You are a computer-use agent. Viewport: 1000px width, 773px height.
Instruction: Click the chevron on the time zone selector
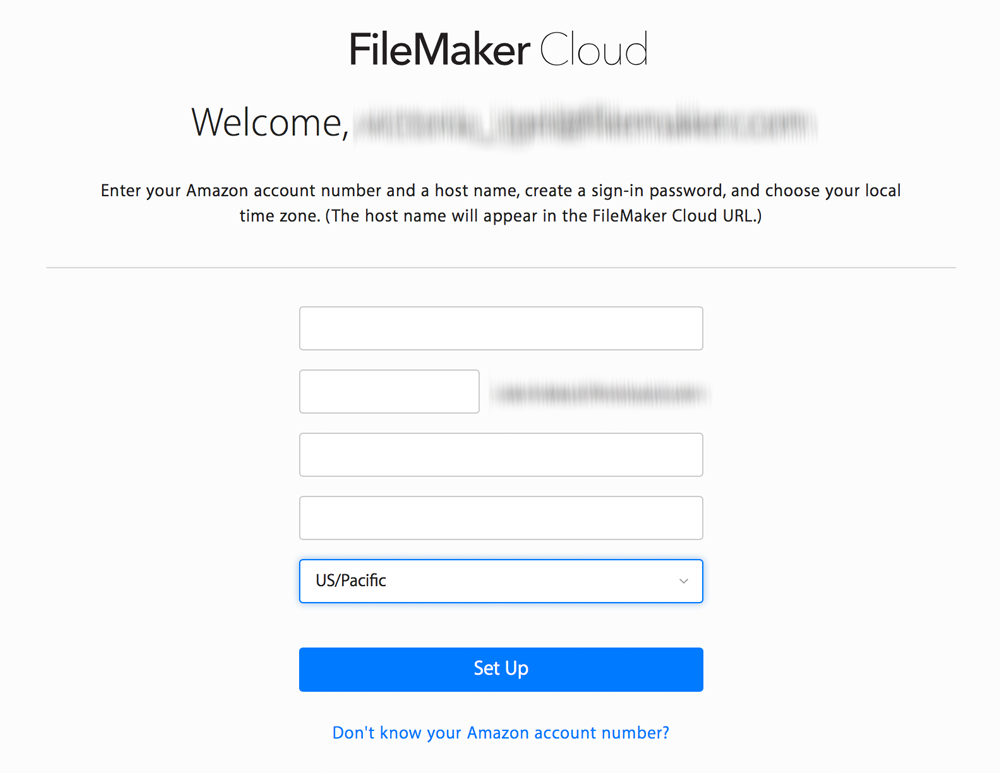(683, 581)
